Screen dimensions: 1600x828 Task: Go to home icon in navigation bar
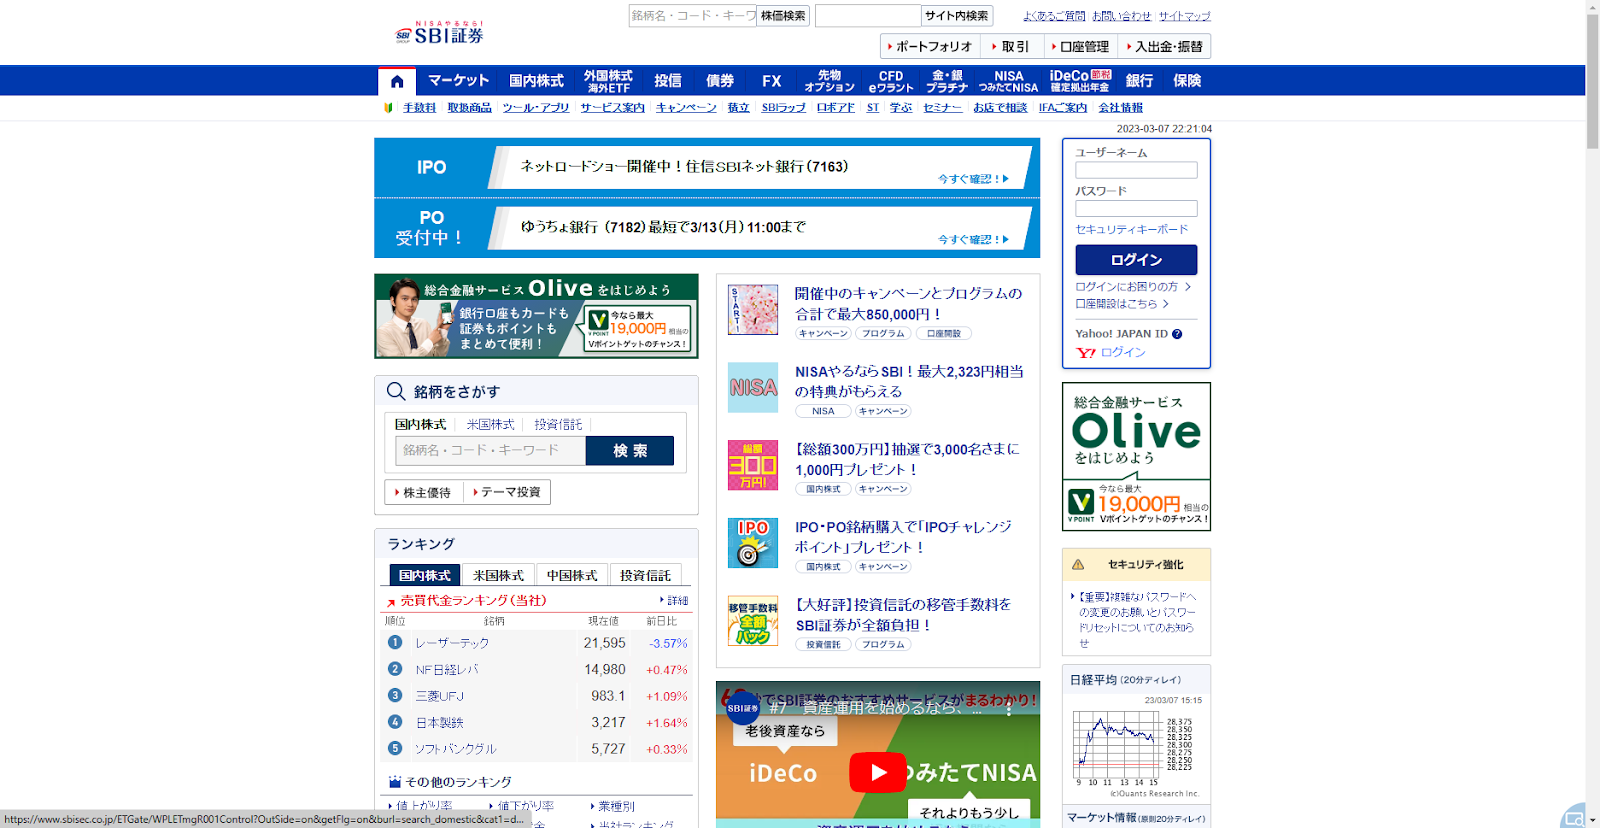(x=397, y=81)
